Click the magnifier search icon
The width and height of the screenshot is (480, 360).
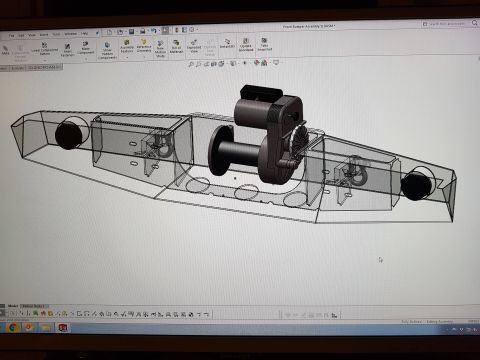pos(475,23)
